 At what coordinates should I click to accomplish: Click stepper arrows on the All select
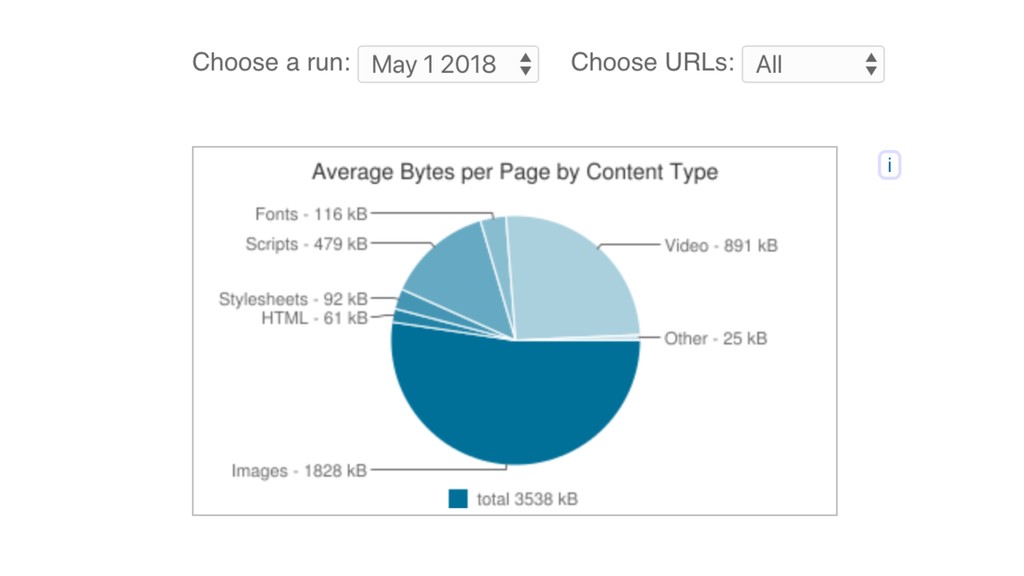[x=871, y=64]
